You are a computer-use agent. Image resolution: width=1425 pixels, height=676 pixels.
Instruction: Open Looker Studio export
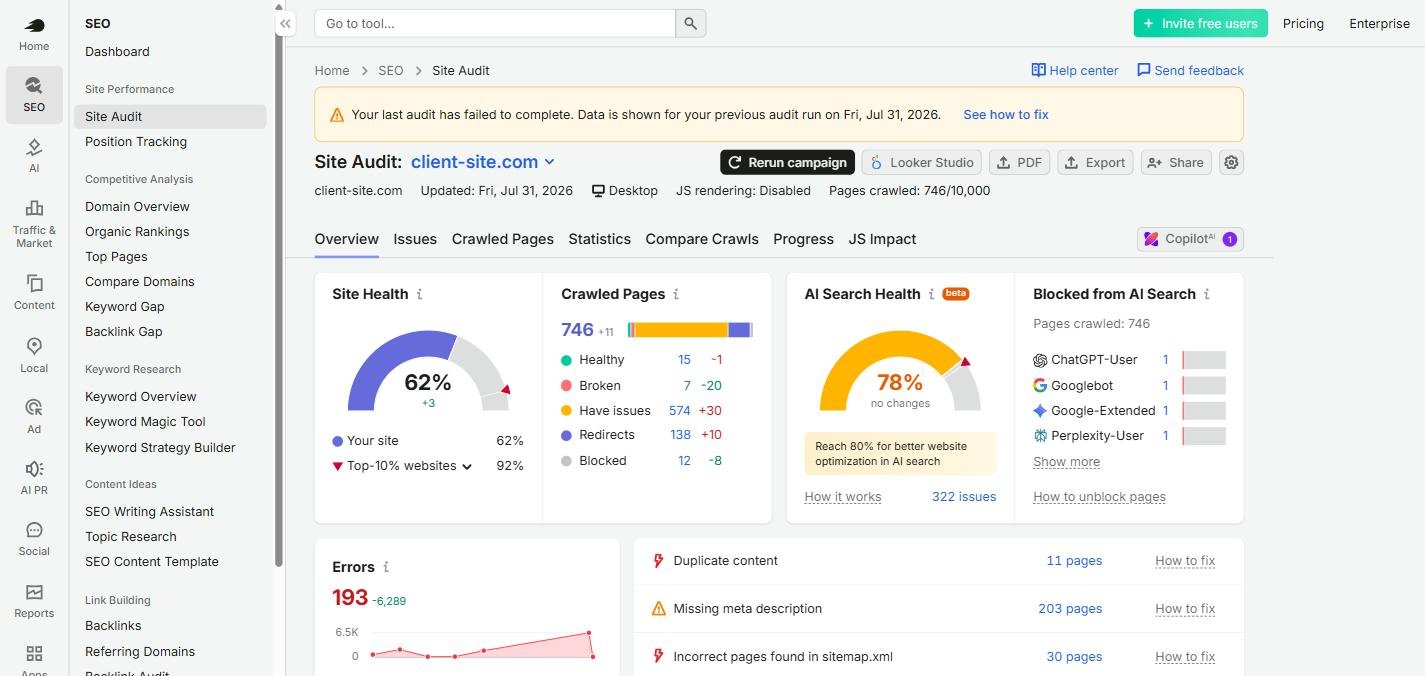pos(921,162)
